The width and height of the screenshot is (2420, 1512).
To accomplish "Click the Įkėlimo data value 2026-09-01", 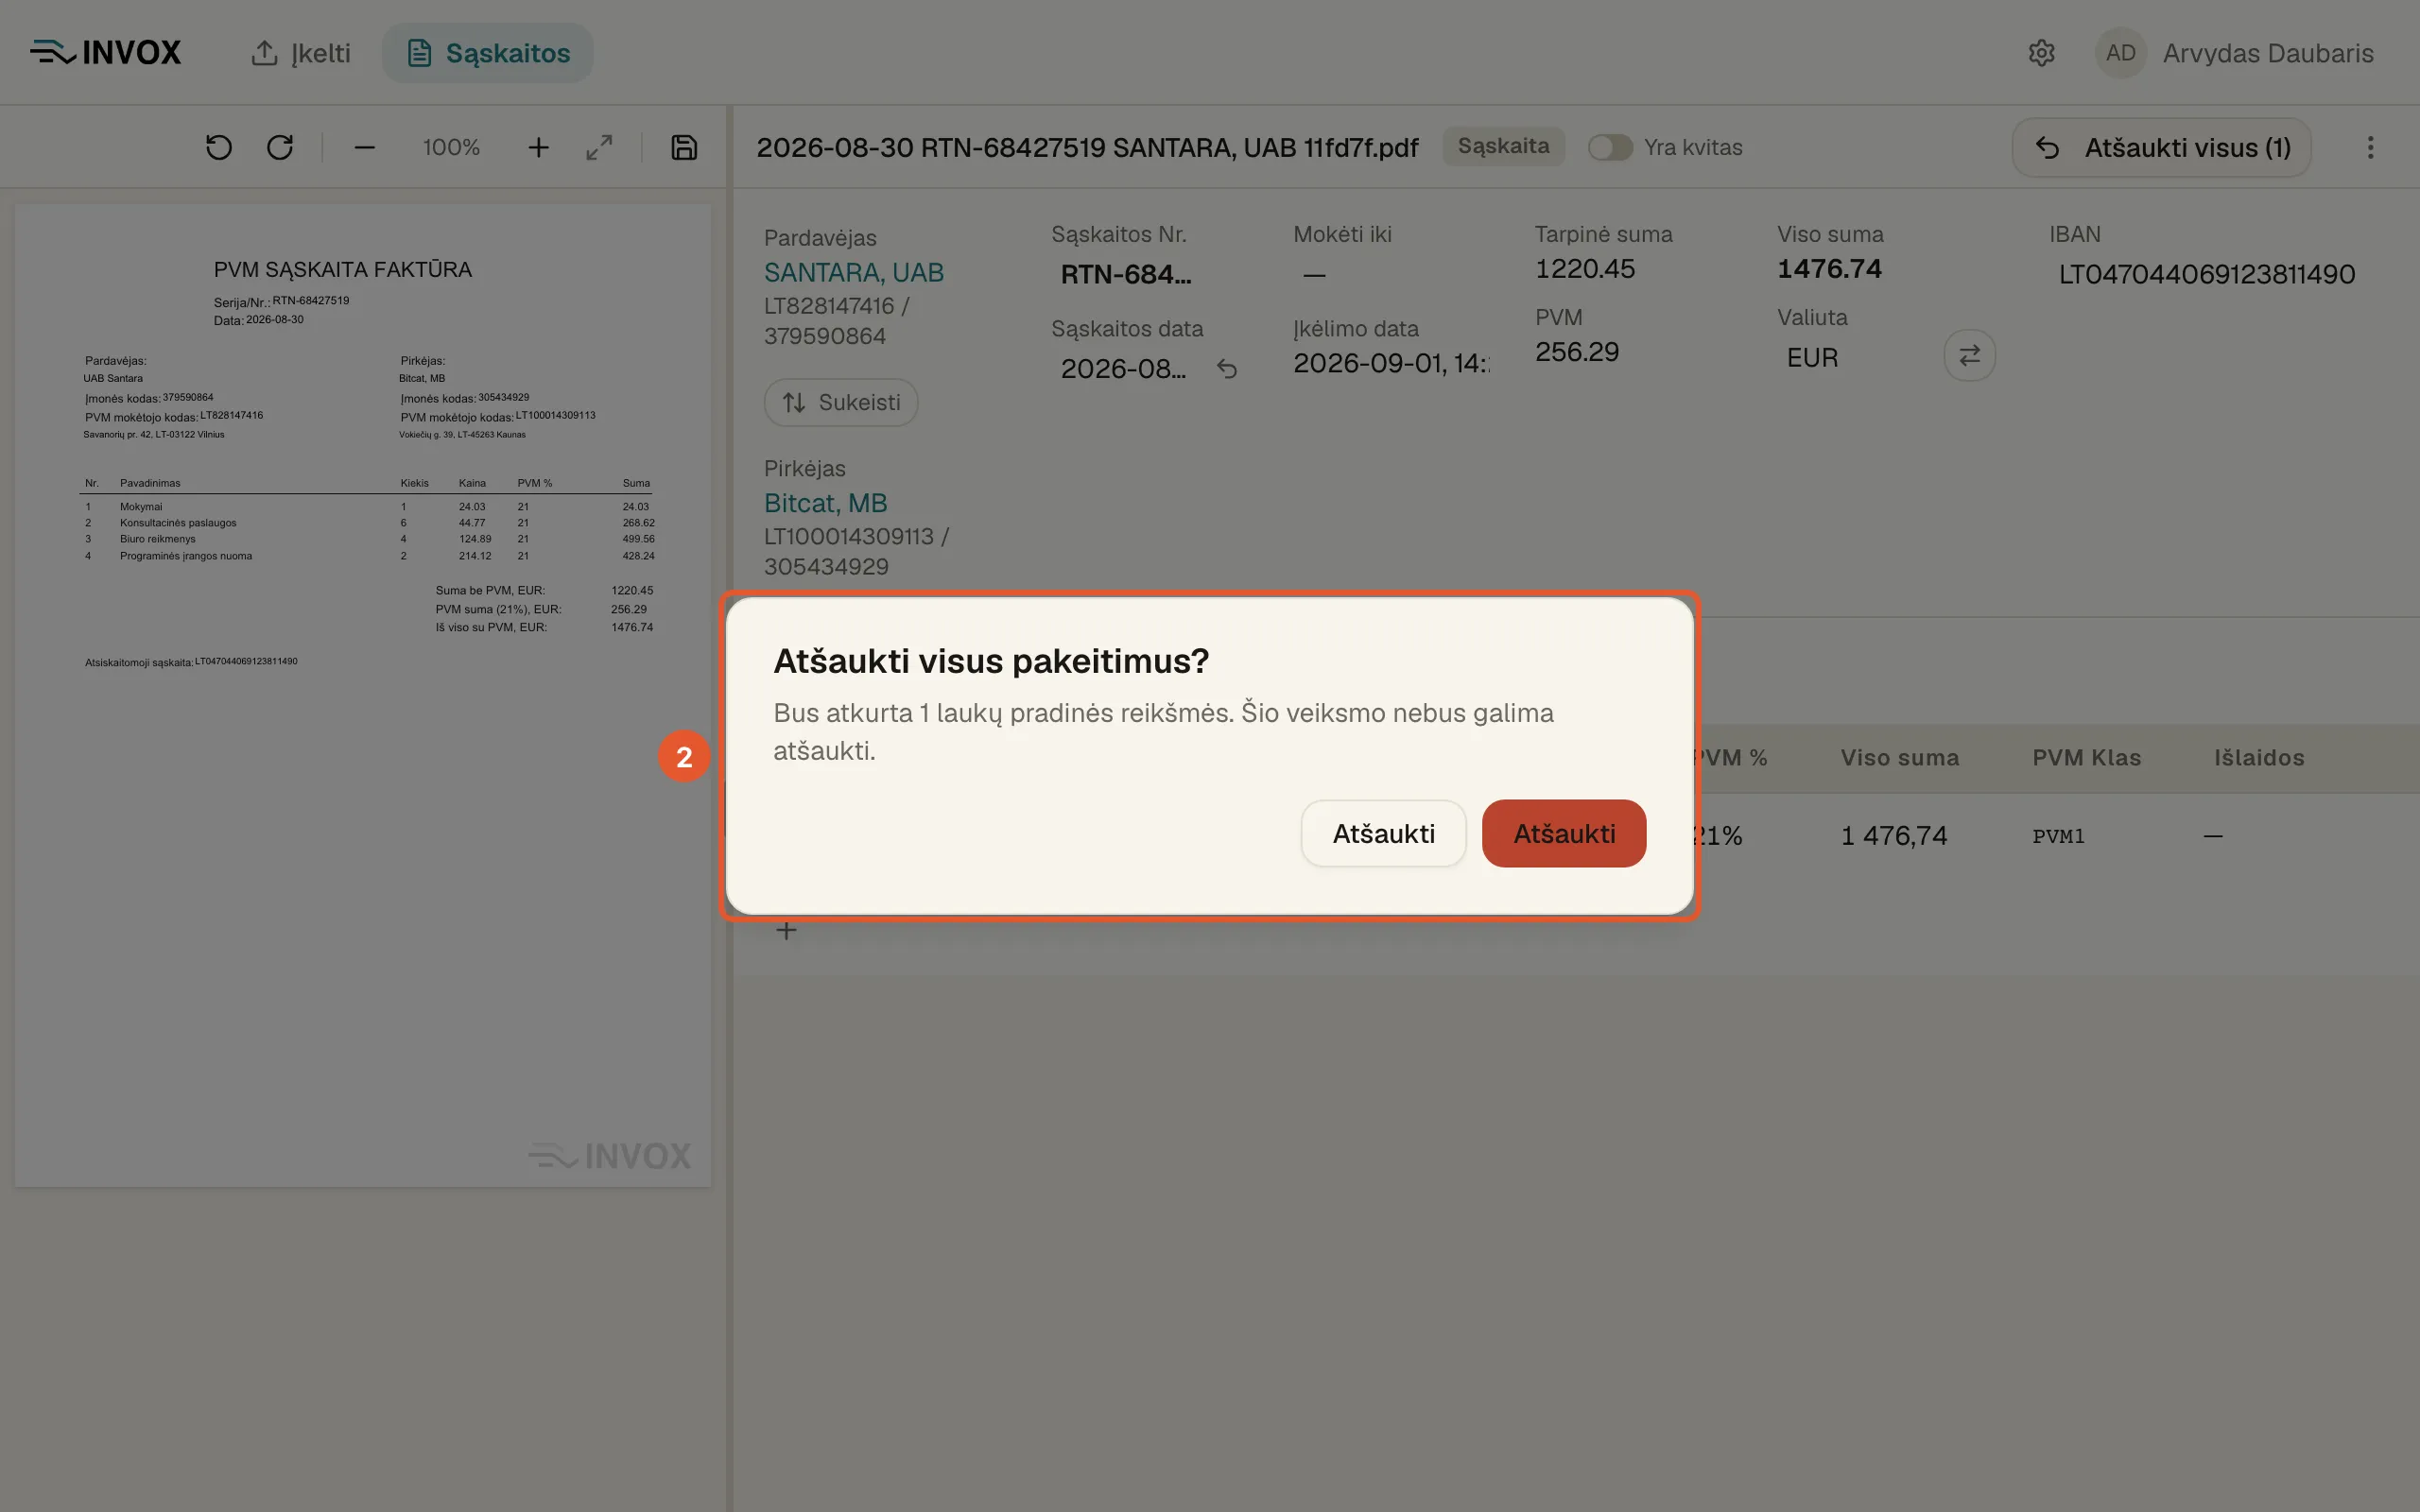I will click(x=1391, y=363).
